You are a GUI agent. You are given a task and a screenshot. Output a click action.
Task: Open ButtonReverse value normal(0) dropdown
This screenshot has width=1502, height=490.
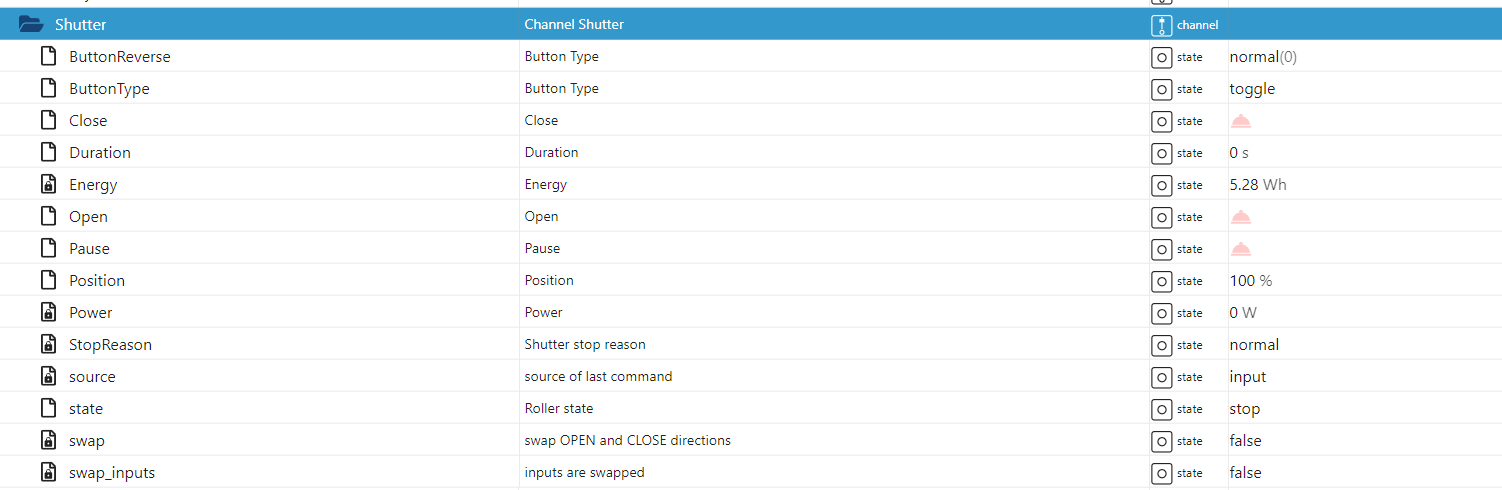click(x=1263, y=57)
